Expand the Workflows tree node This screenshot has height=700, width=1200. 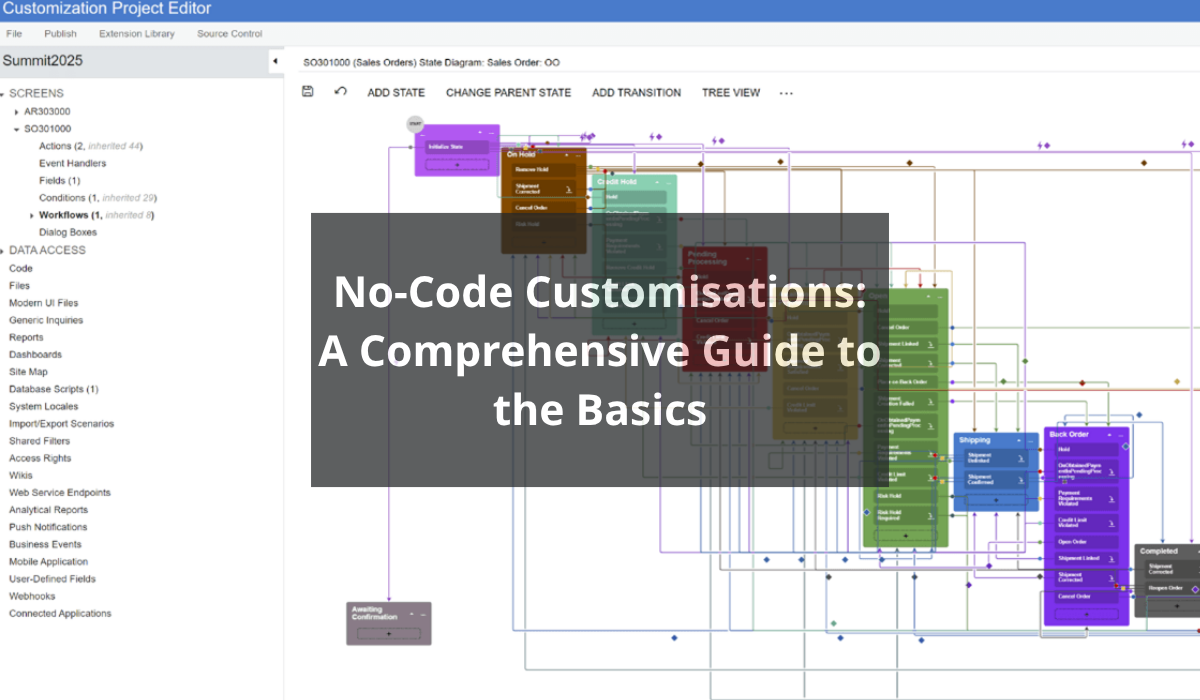(x=32, y=215)
